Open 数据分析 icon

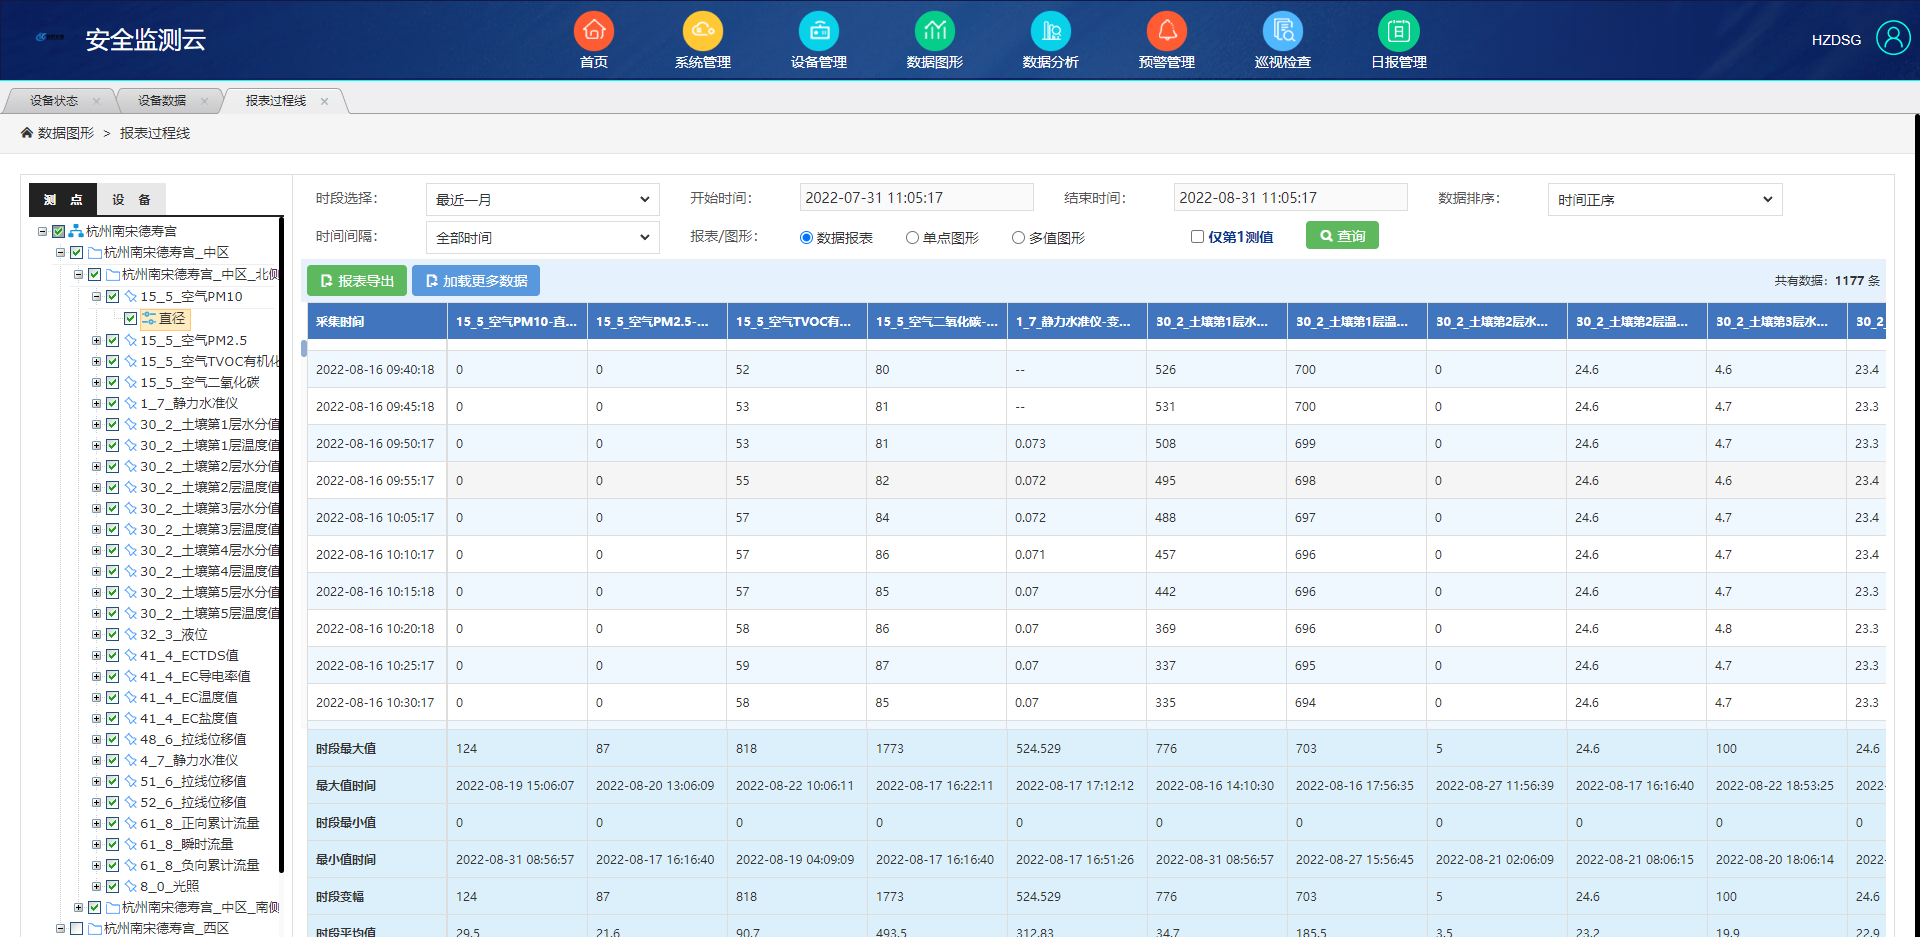[x=1051, y=30]
